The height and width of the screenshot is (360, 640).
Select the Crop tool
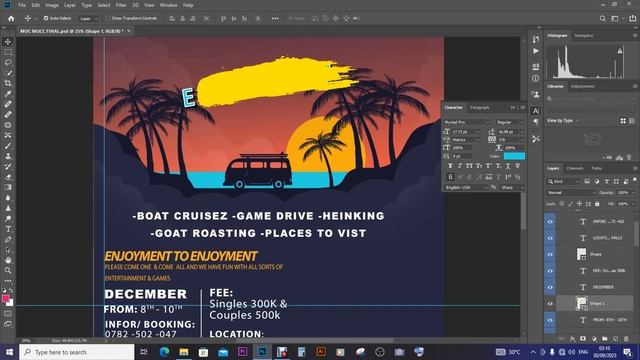point(8,83)
